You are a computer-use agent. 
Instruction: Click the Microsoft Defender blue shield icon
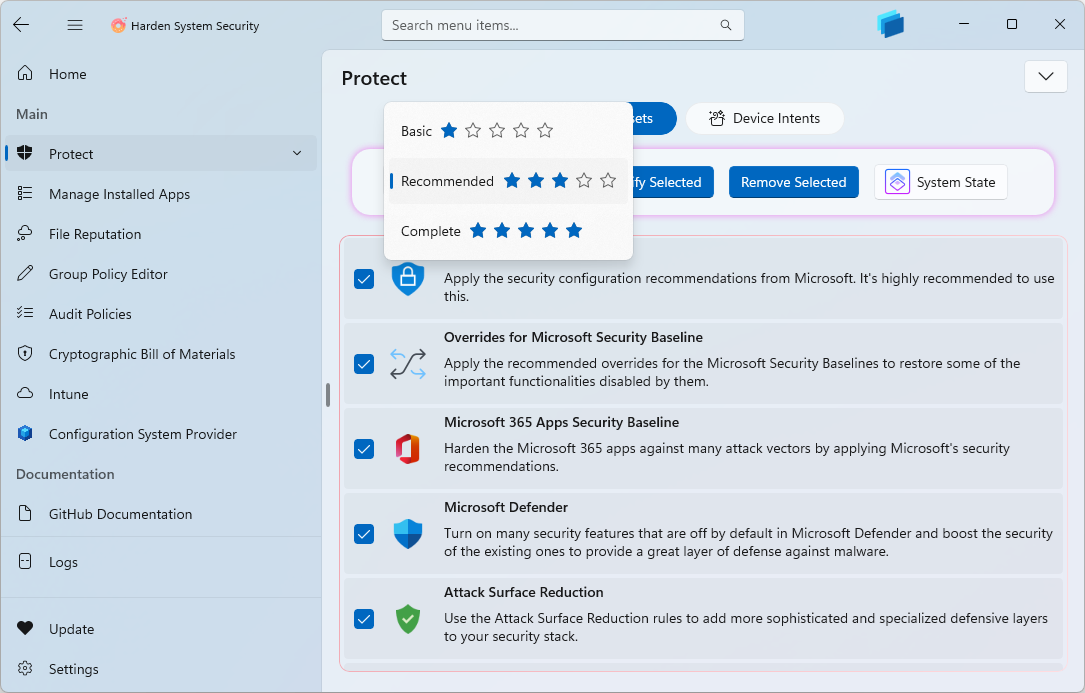(408, 534)
